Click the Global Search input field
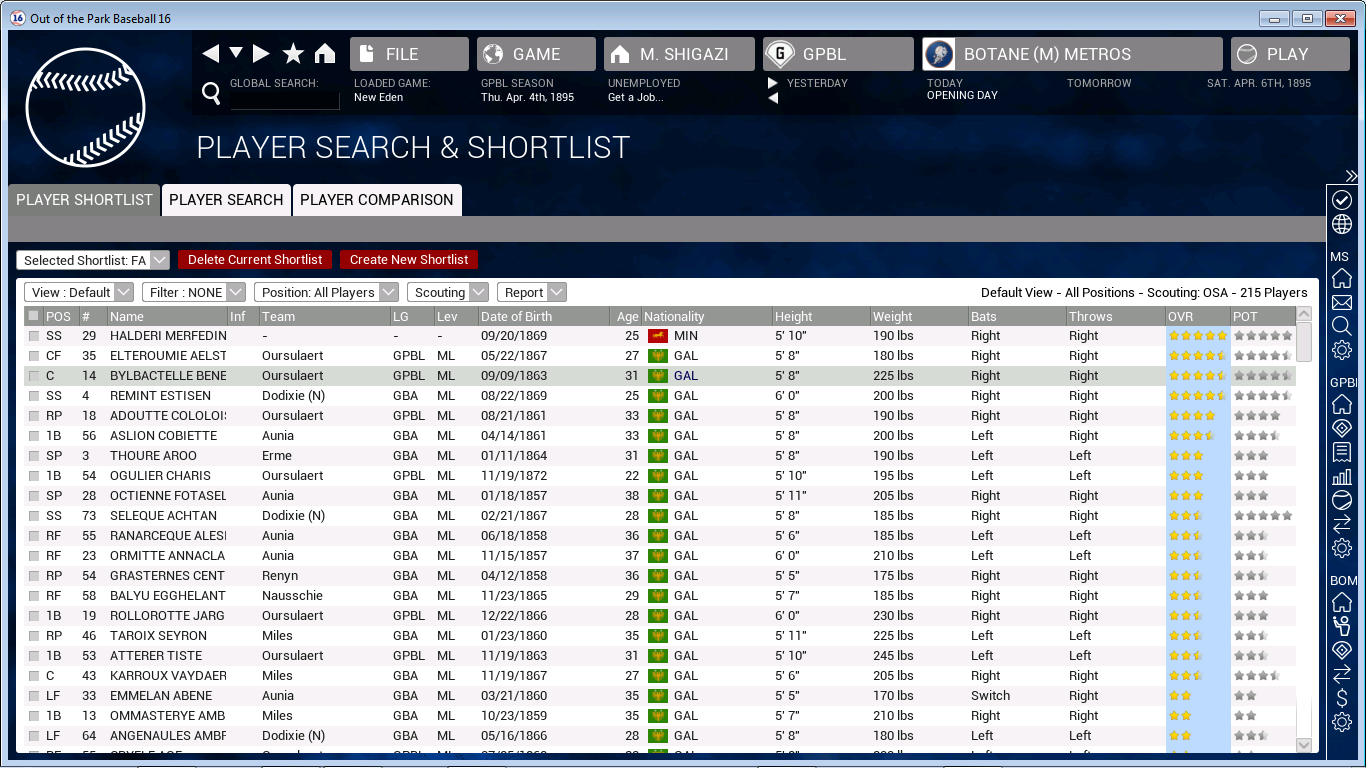 tap(285, 100)
